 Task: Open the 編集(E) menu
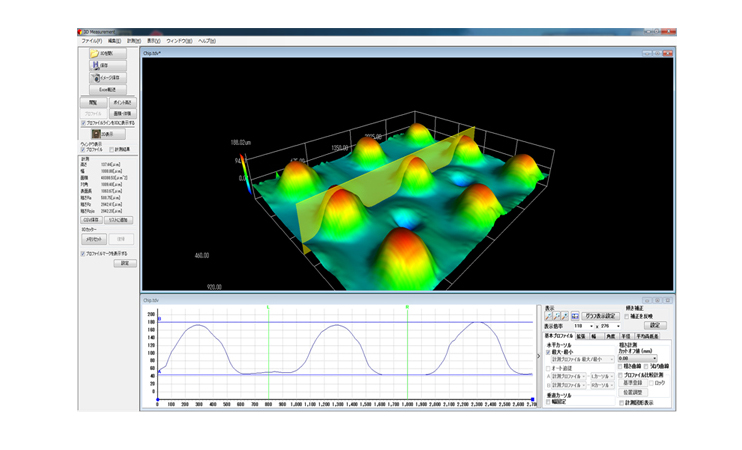pyautogui.click(x=115, y=41)
